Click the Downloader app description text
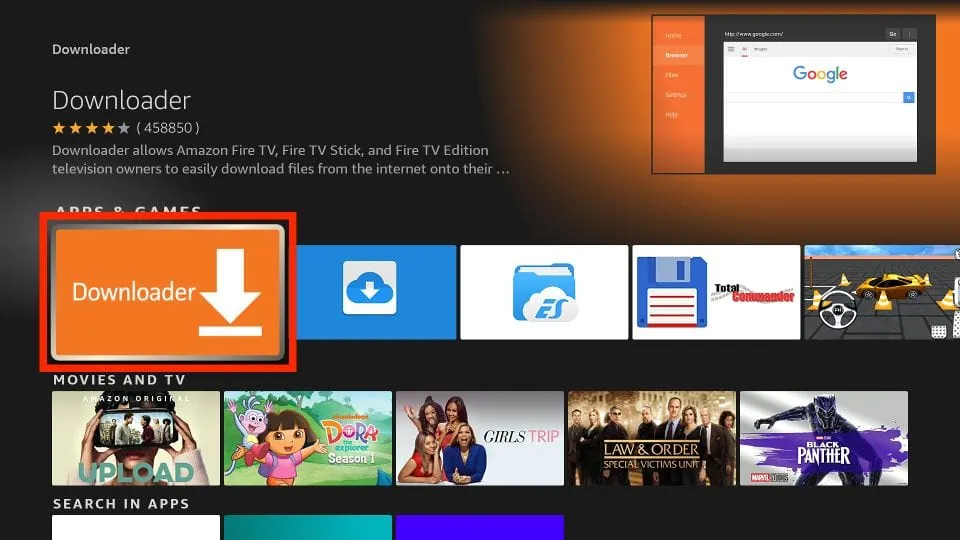The width and height of the screenshot is (960, 540). pyautogui.click(x=280, y=159)
